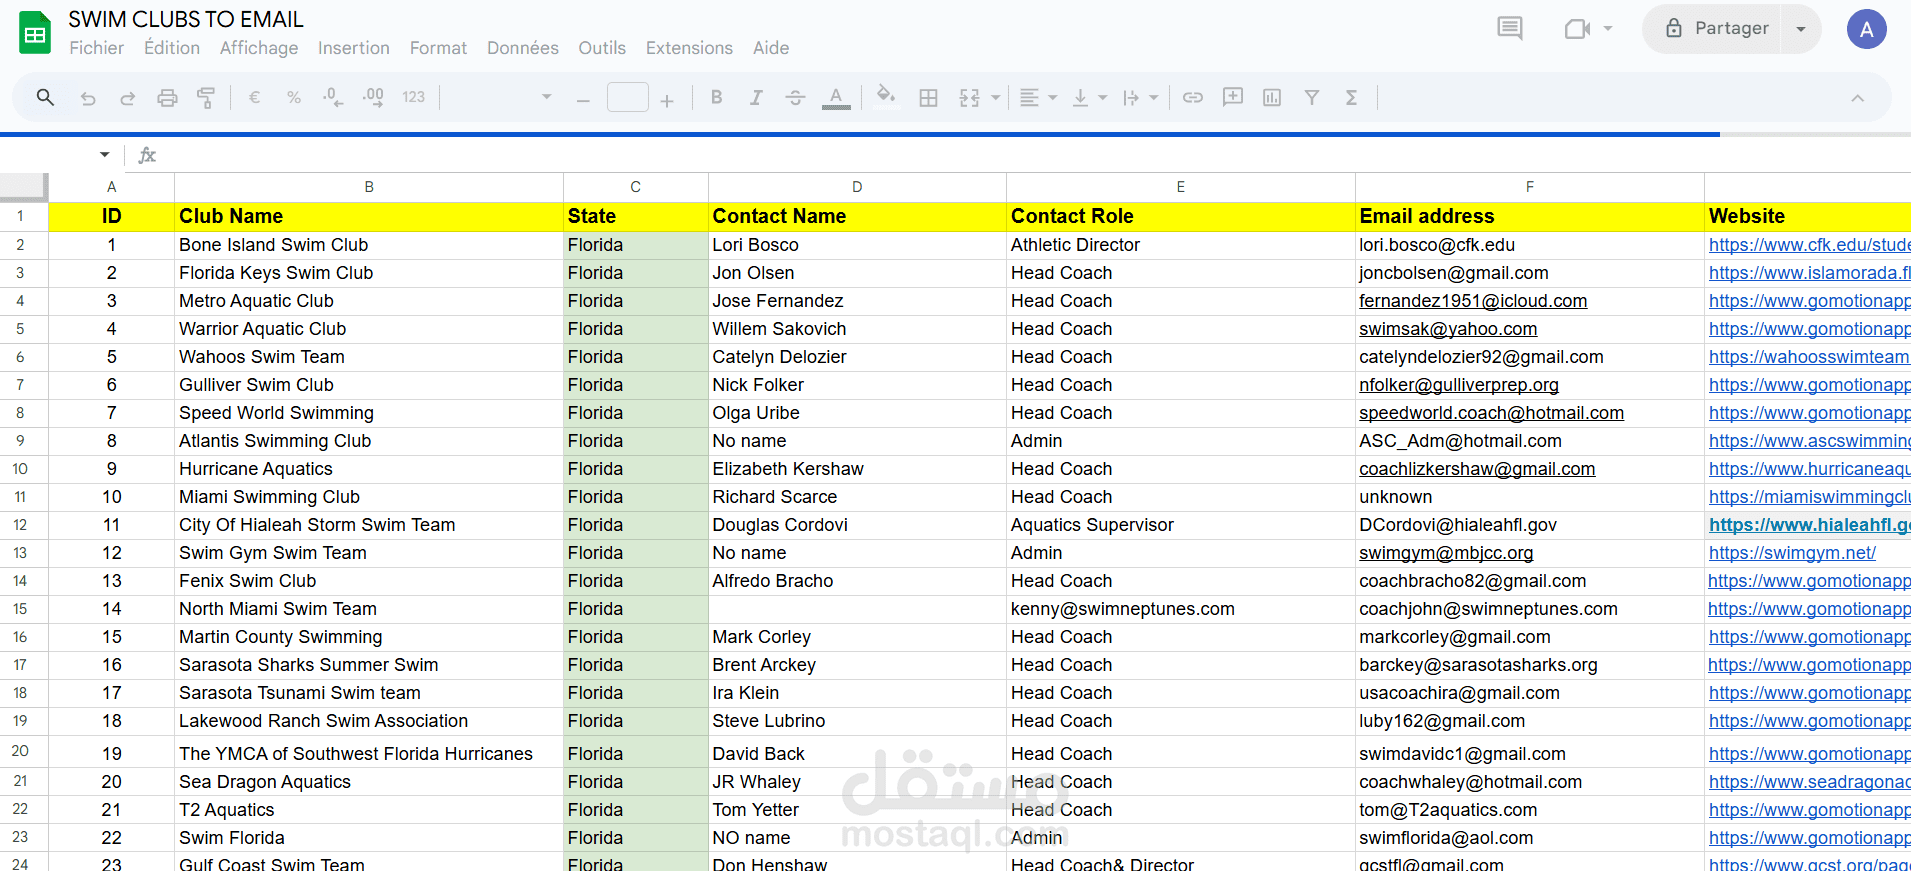Open the borders tool
1911x871 pixels.
point(928,97)
